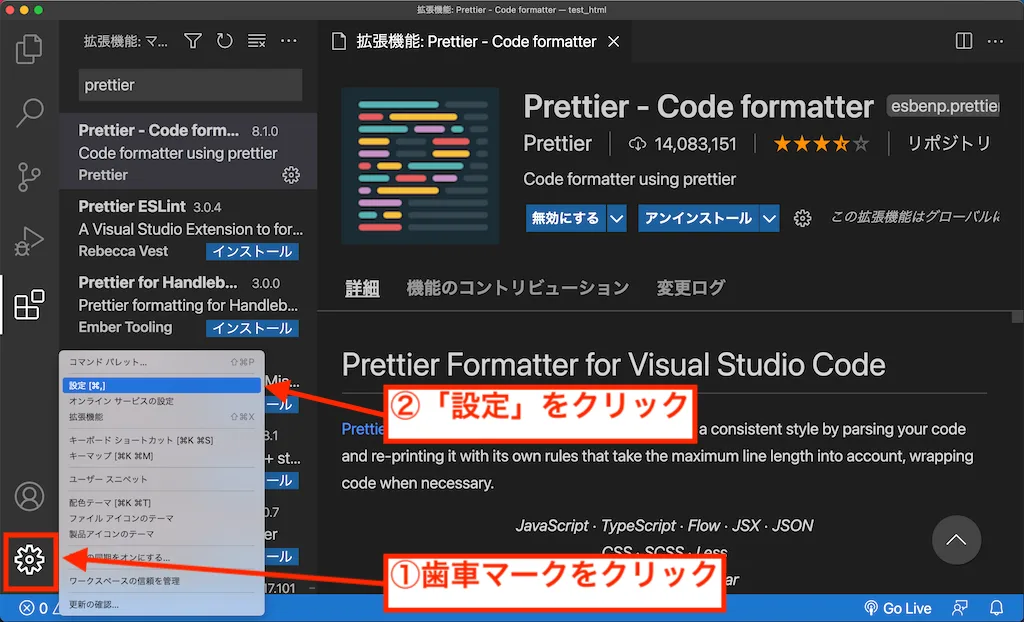Select the 拡張機能: Prettier editor tab
Viewport: 1024px width, 622px height.
click(x=475, y=42)
